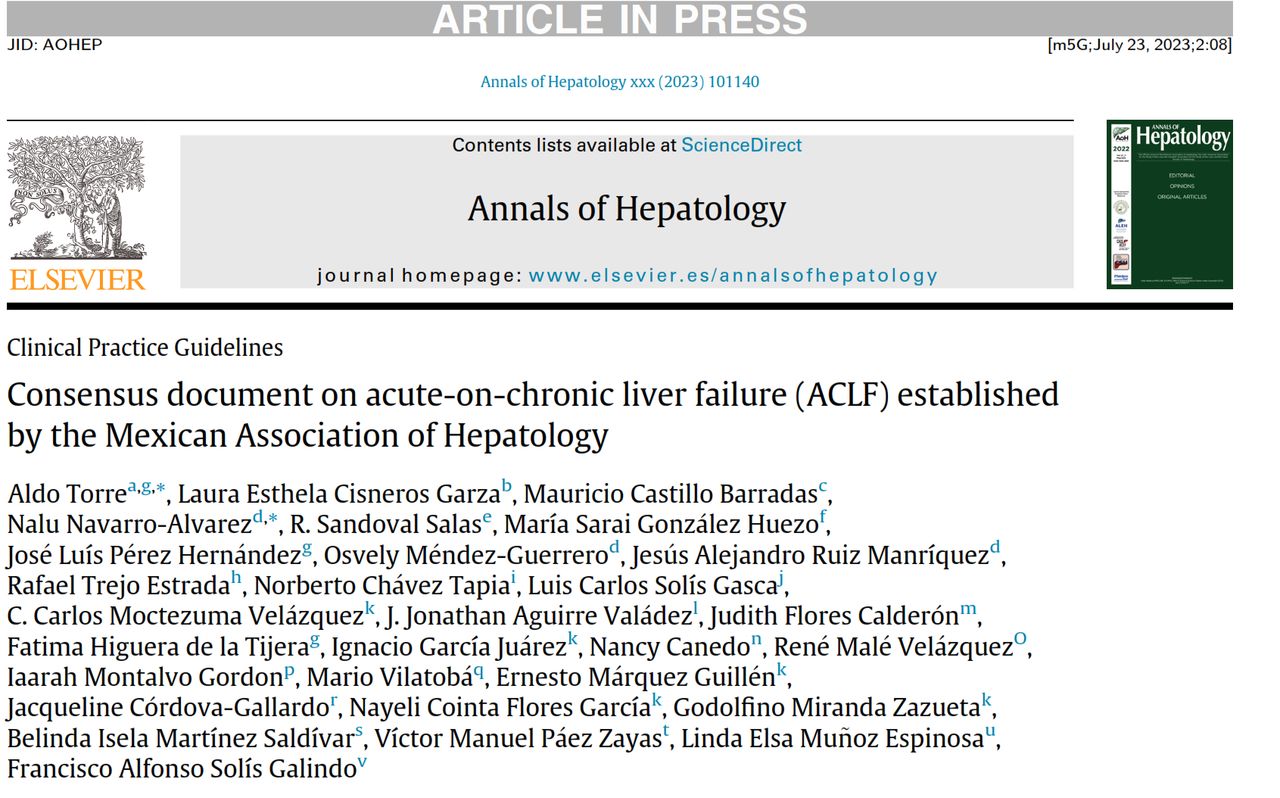The width and height of the screenshot is (1280, 798).
Task: Click affiliation superscript n after Nancy Canedo
Action: point(757,640)
